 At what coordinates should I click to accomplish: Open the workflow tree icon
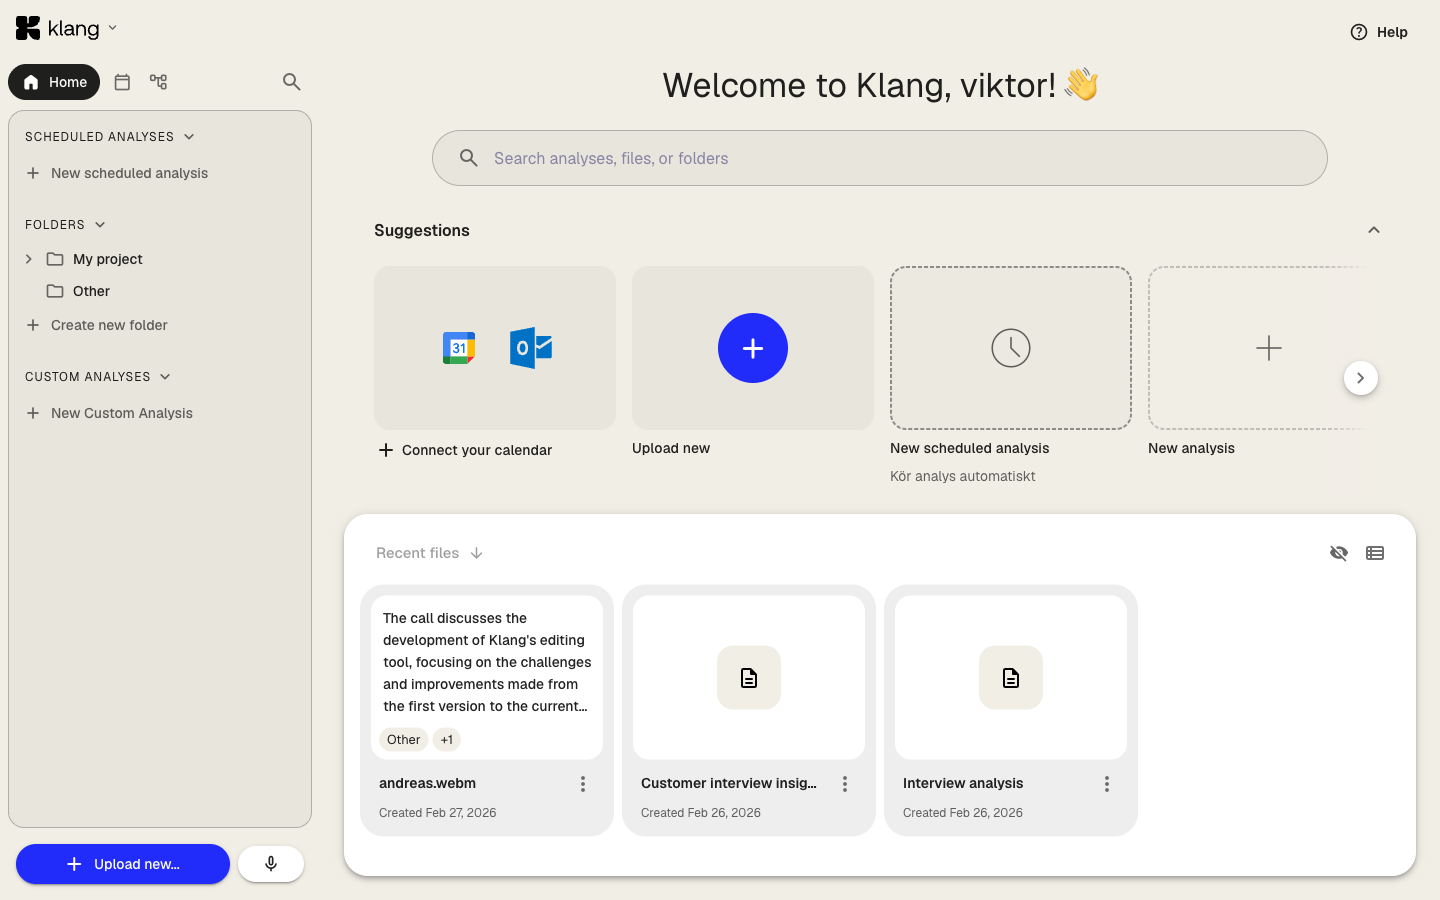click(158, 82)
